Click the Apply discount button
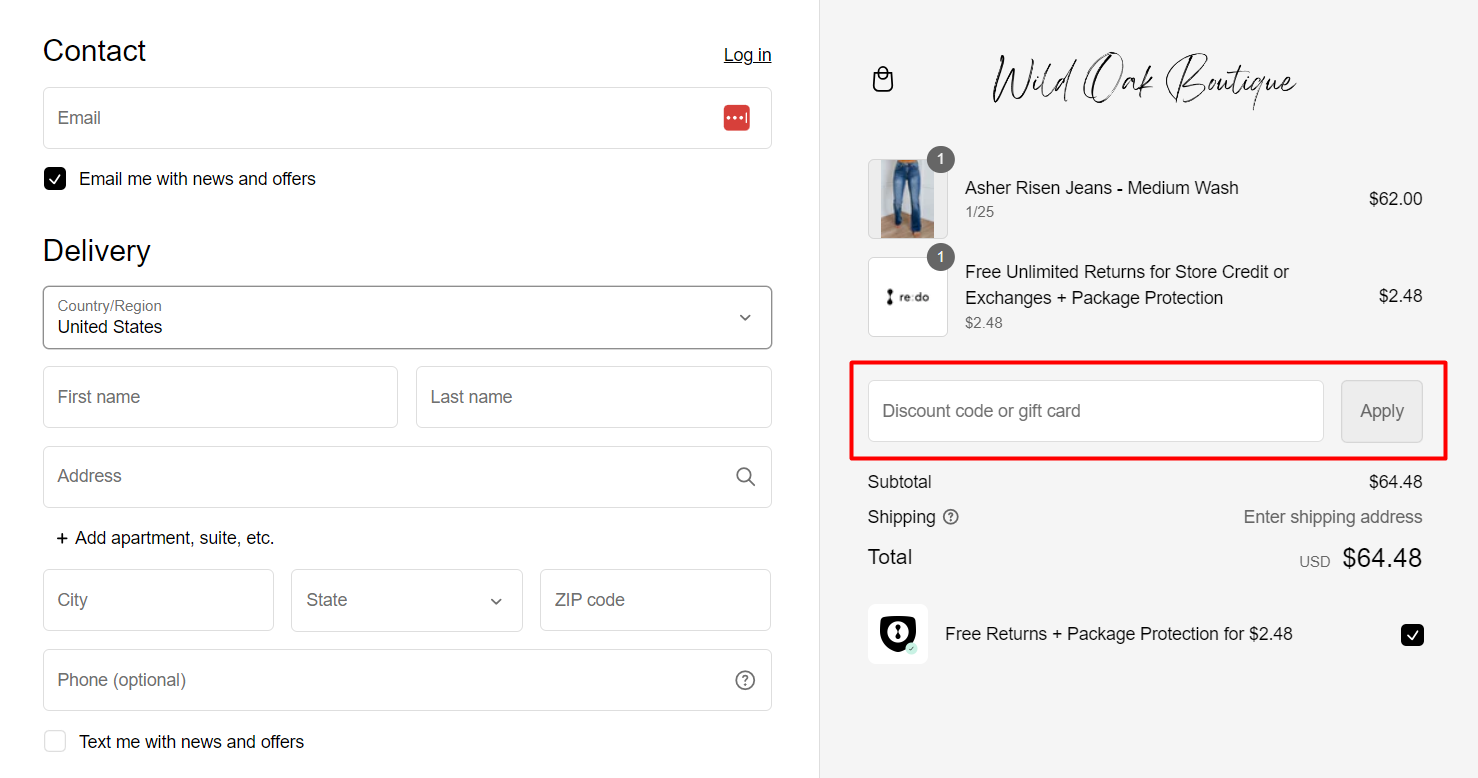 tap(1382, 411)
